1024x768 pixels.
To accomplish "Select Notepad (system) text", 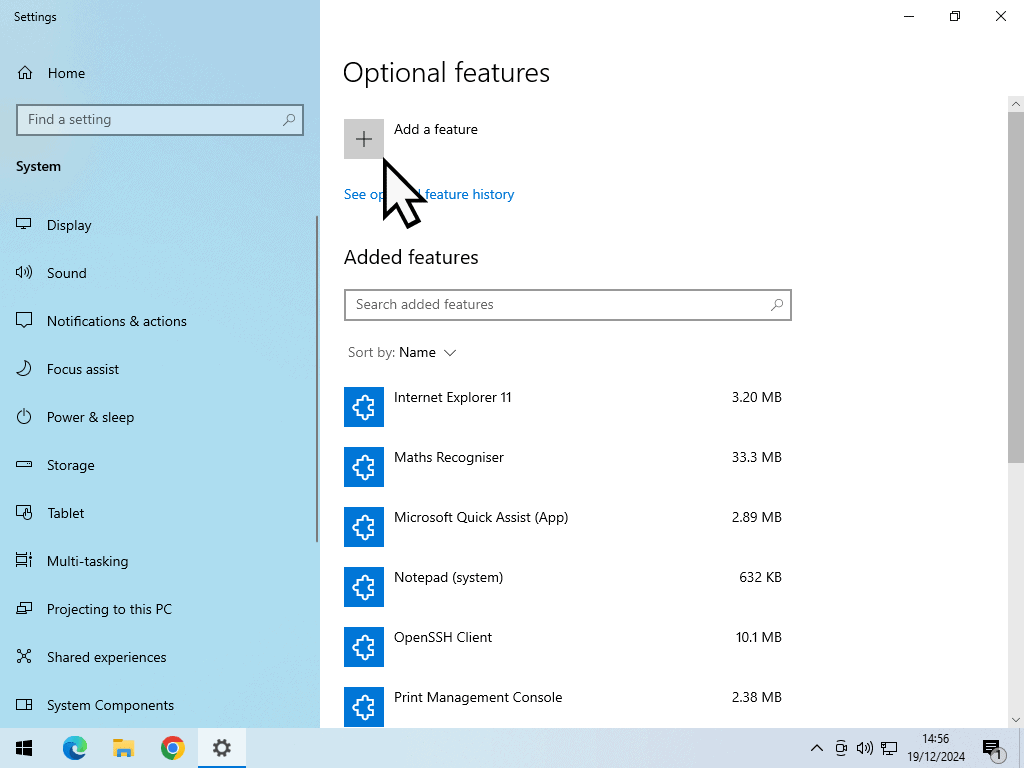I will (x=448, y=577).
